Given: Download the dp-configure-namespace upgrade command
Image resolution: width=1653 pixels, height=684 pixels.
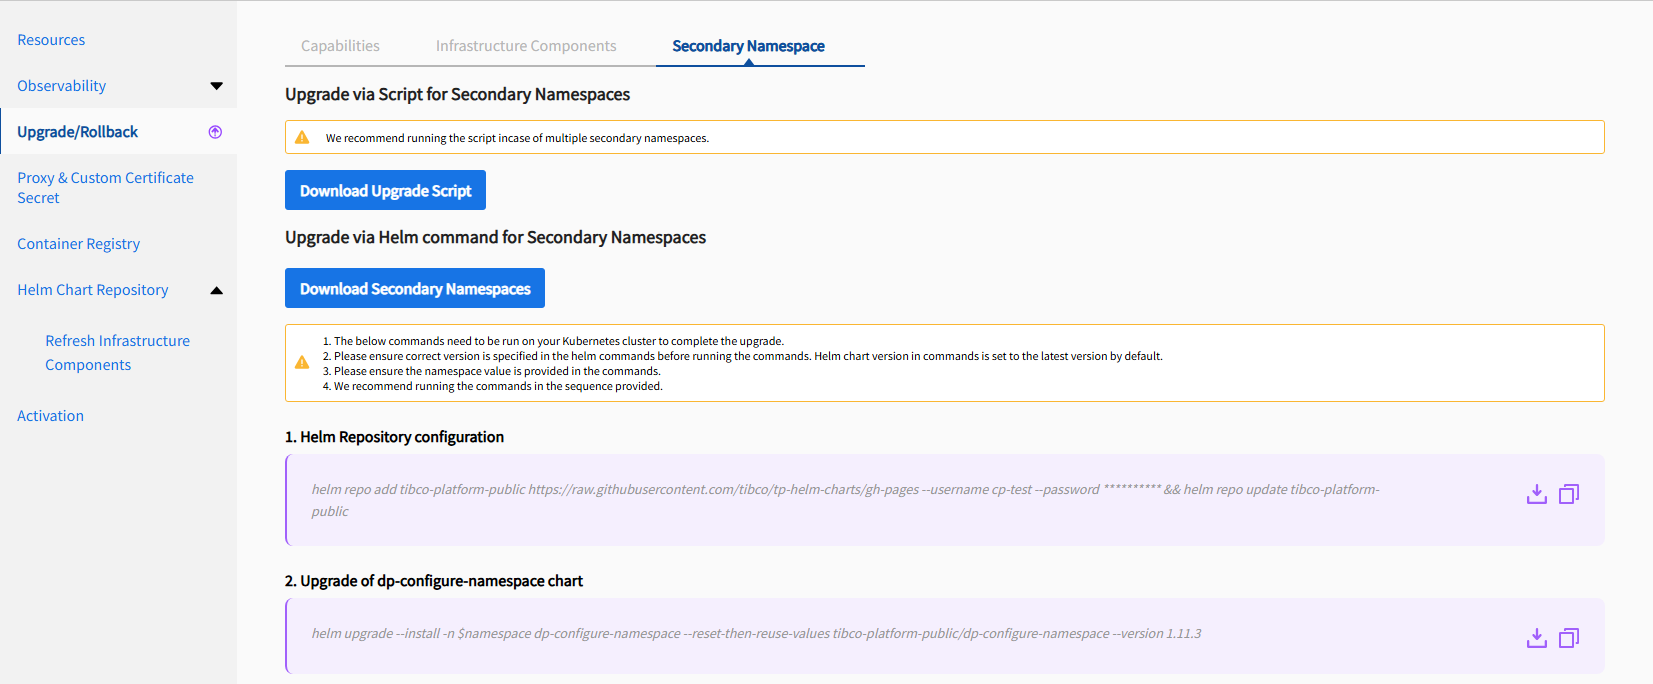Looking at the screenshot, I should pos(1537,638).
